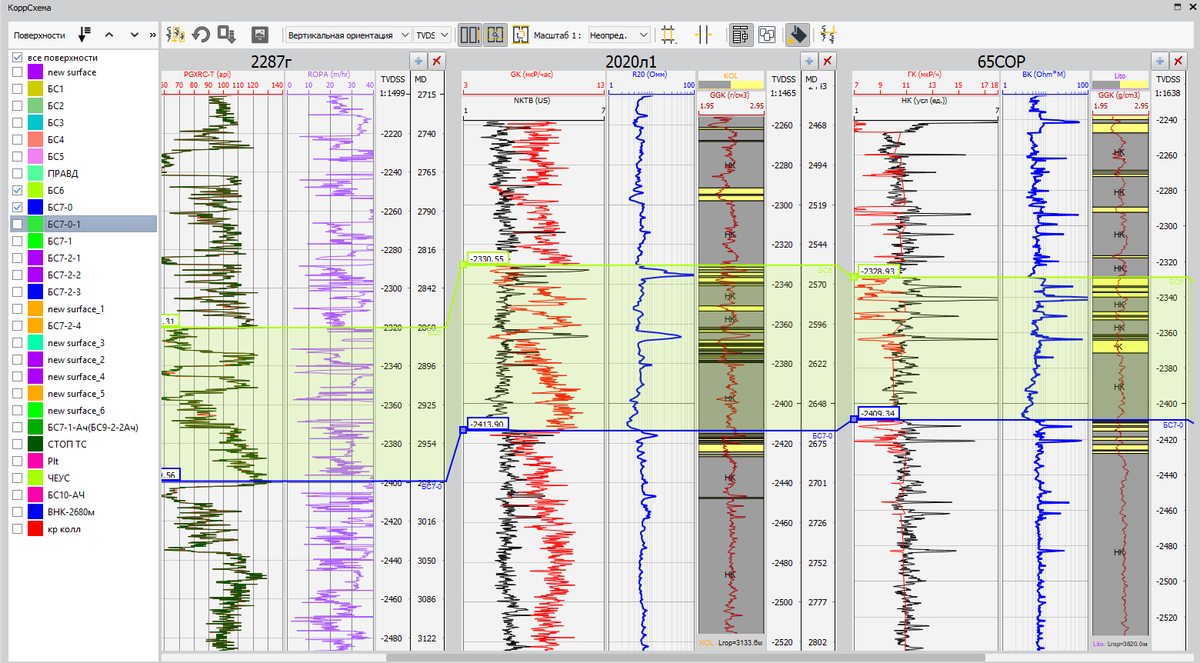The width and height of the screenshot is (1200, 663).
Task: Select the 'ВНК-2680м' surface in list
Action: [x=72, y=512]
